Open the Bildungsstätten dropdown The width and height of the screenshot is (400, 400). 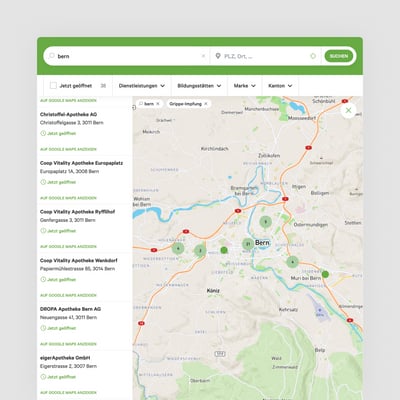199,86
